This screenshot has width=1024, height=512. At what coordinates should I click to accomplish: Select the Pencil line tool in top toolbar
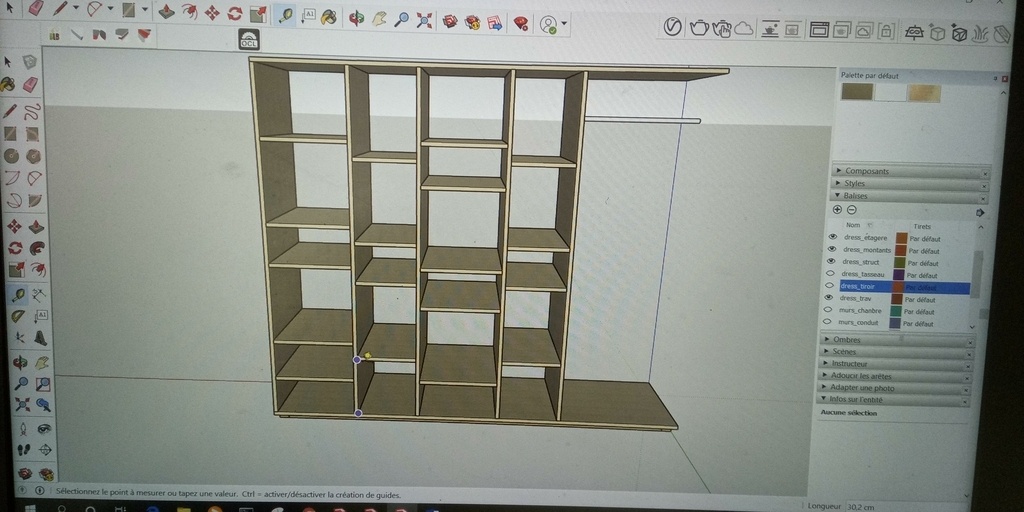pyautogui.click(x=61, y=8)
